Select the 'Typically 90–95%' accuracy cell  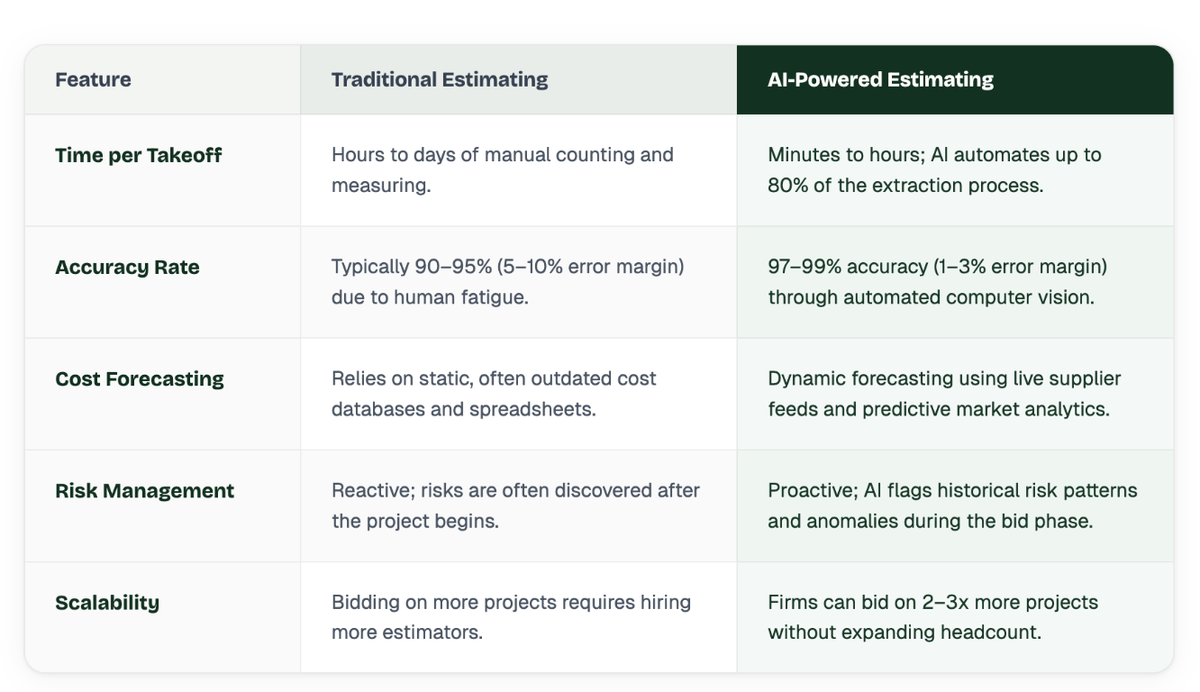click(519, 282)
